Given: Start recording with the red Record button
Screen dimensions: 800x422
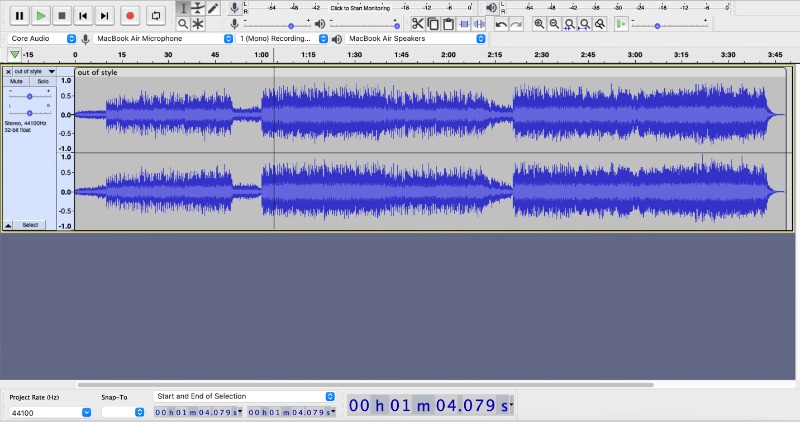Looking at the screenshot, I should [130, 16].
